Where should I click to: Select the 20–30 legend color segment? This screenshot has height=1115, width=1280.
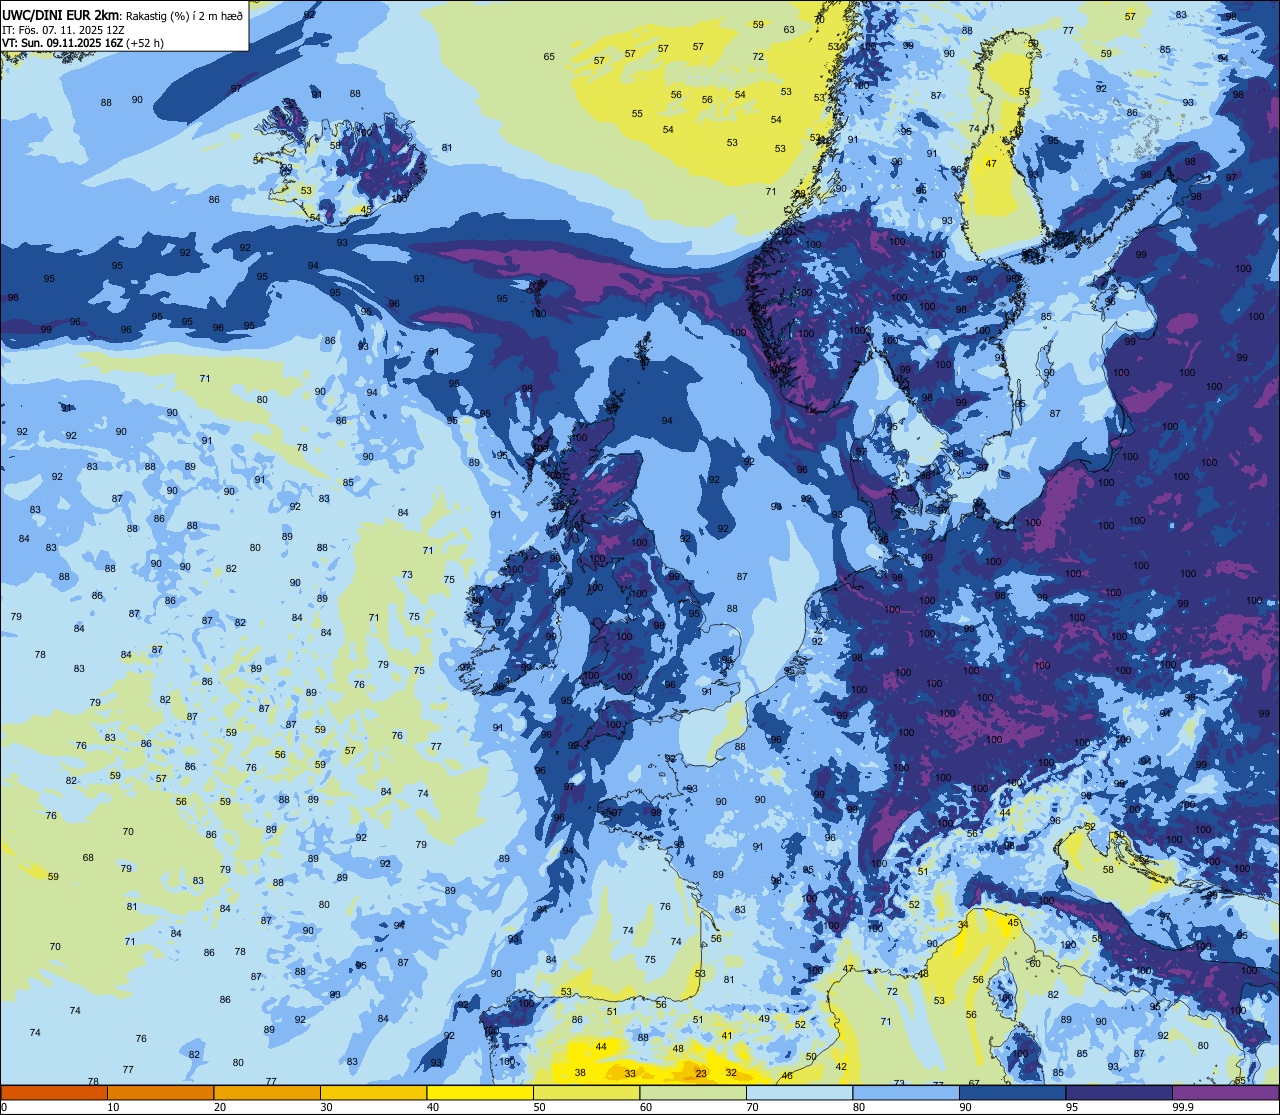(x=267, y=1092)
